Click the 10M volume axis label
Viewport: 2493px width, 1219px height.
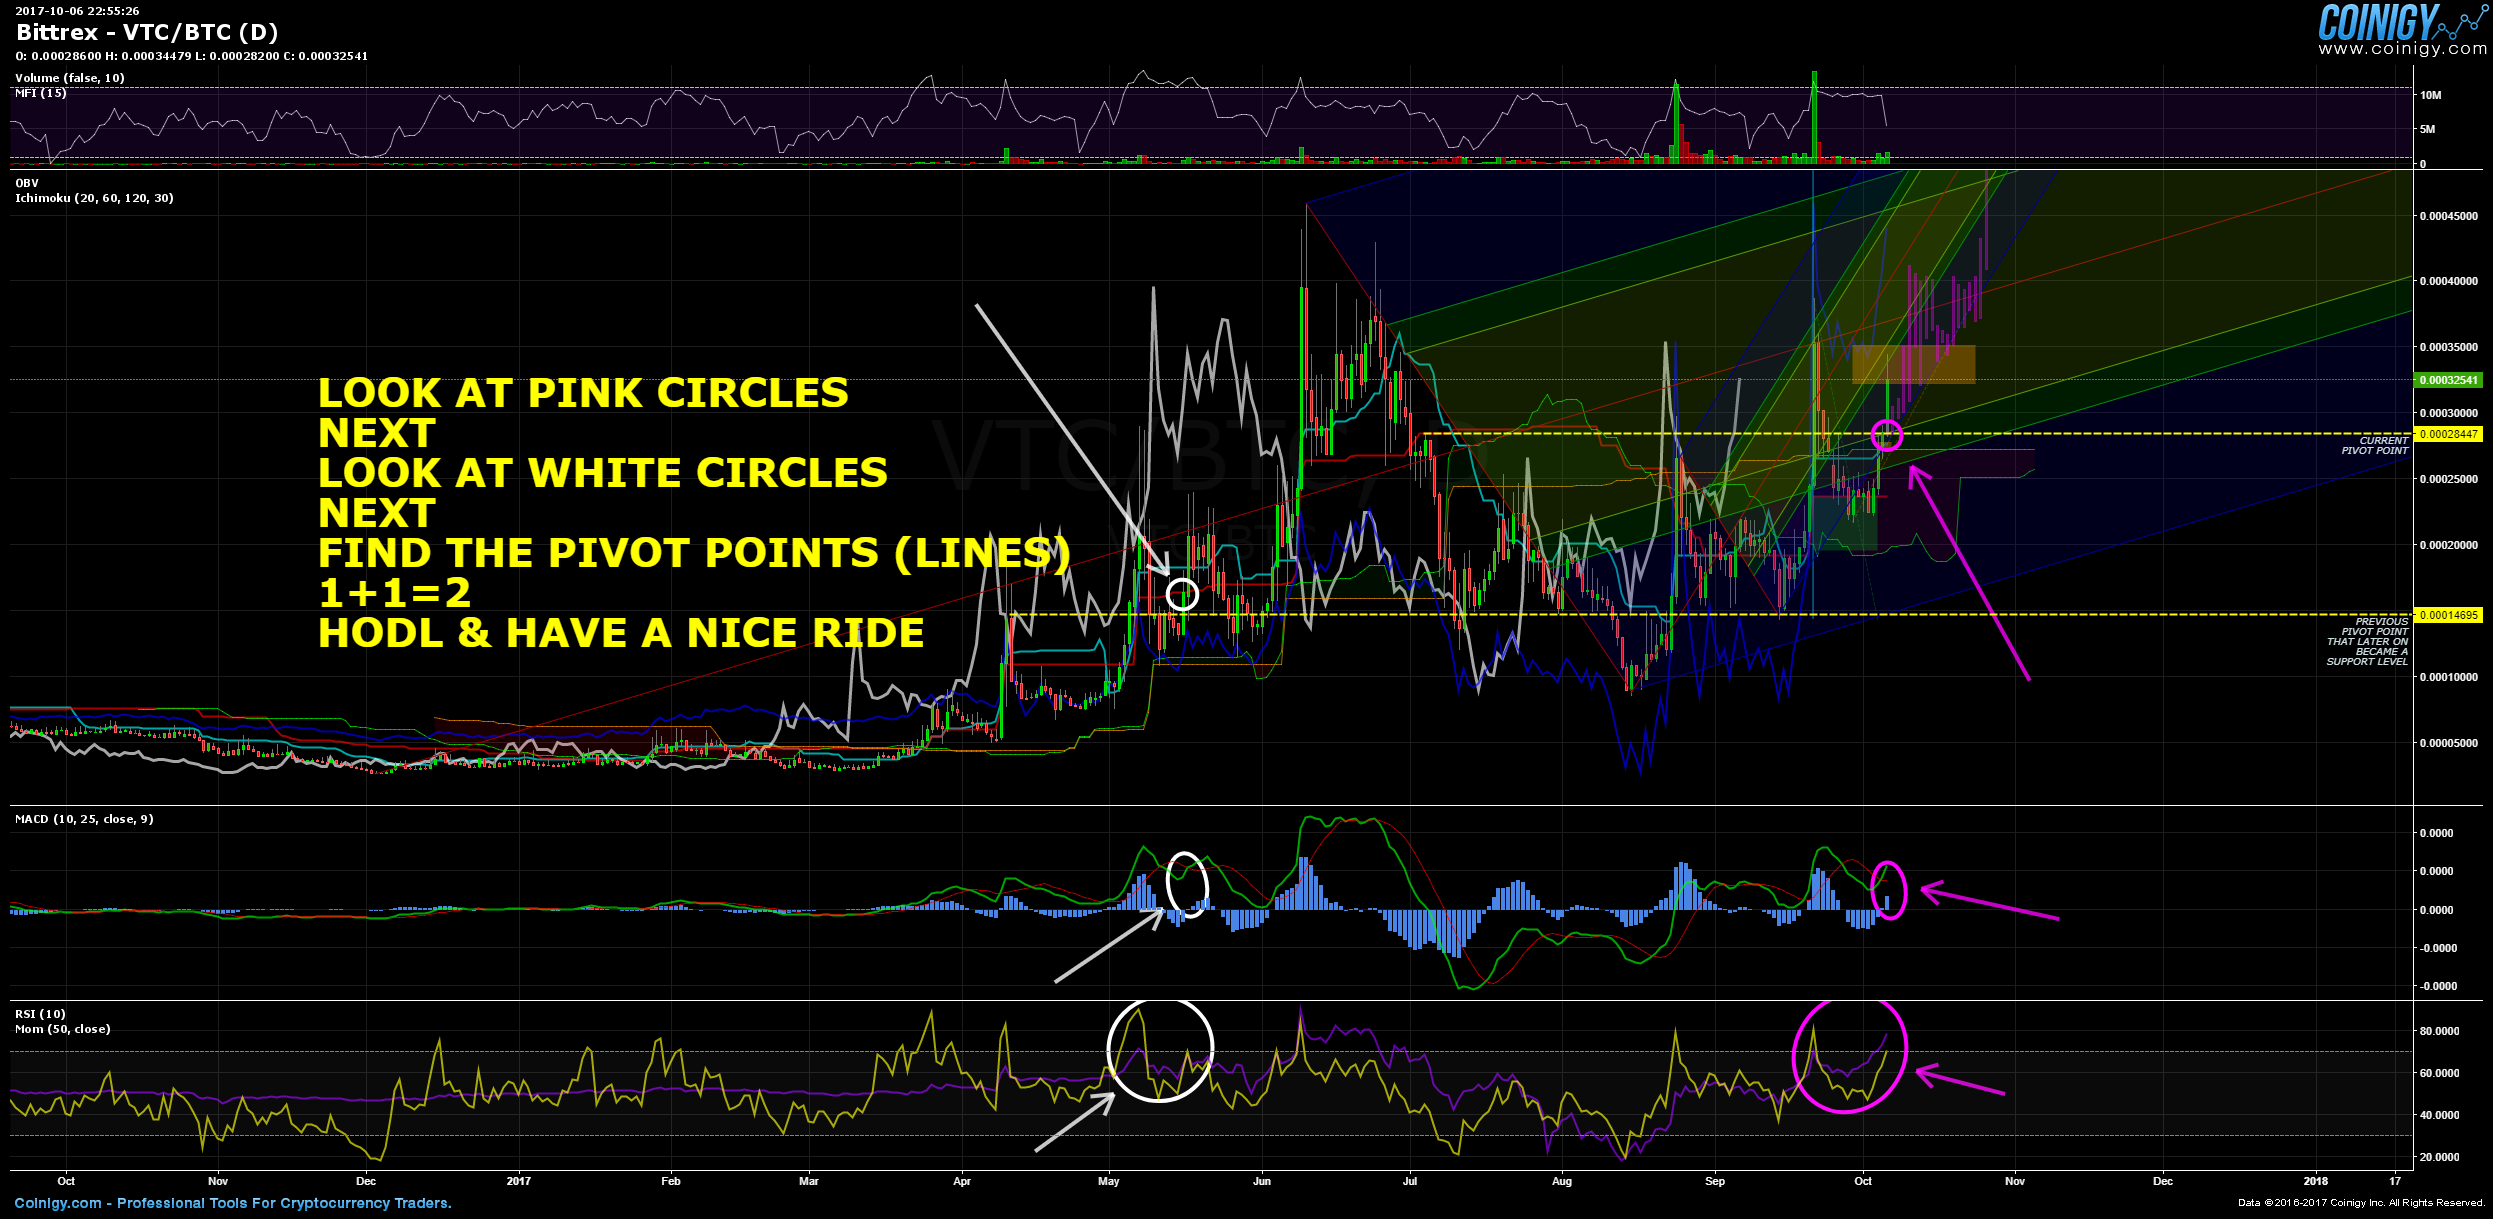point(2430,95)
